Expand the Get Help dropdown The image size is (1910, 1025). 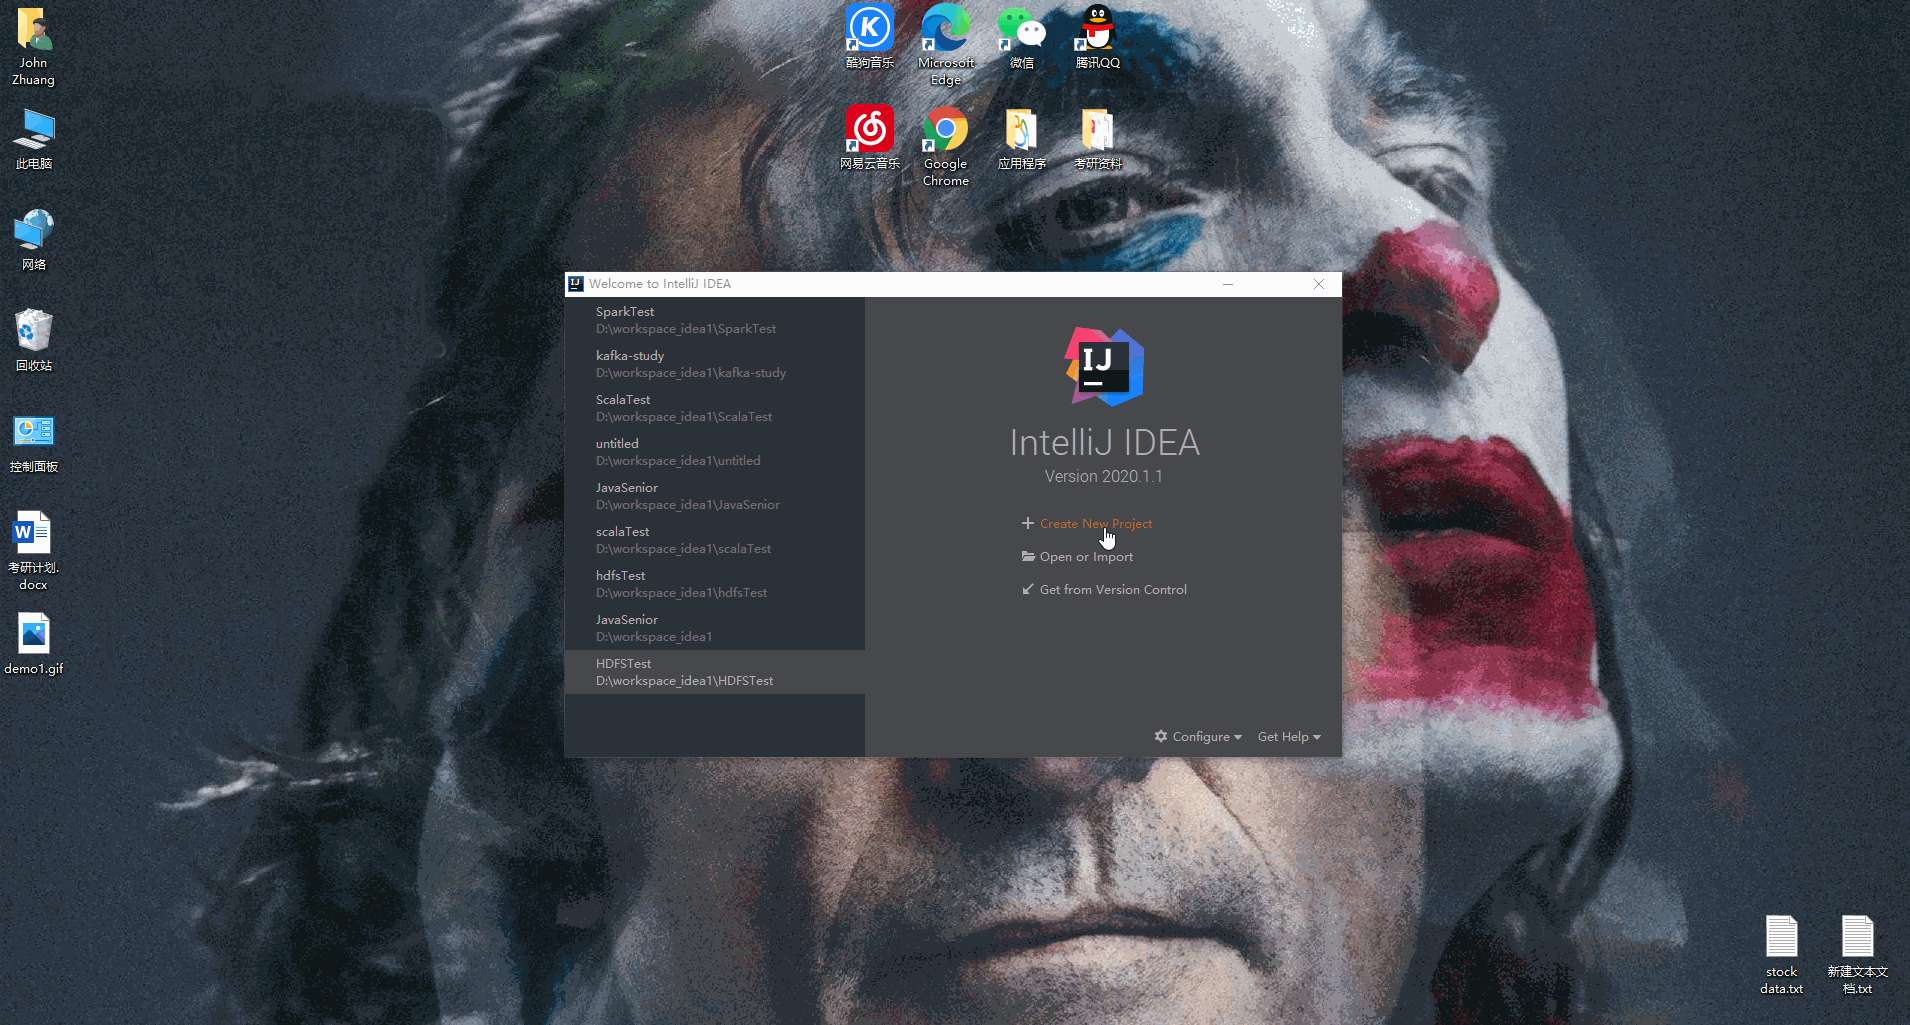click(1289, 737)
